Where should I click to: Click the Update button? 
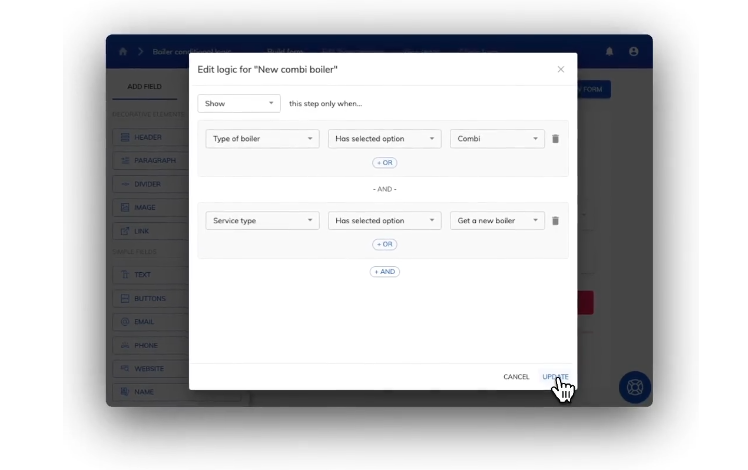pyautogui.click(x=555, y=376)
